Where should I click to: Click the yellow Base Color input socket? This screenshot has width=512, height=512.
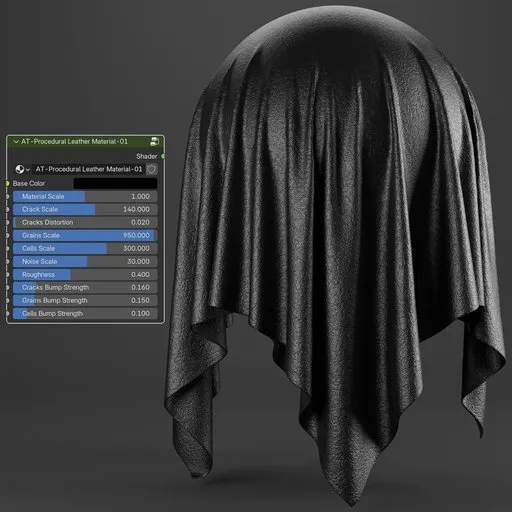click(x=7, y=183)
